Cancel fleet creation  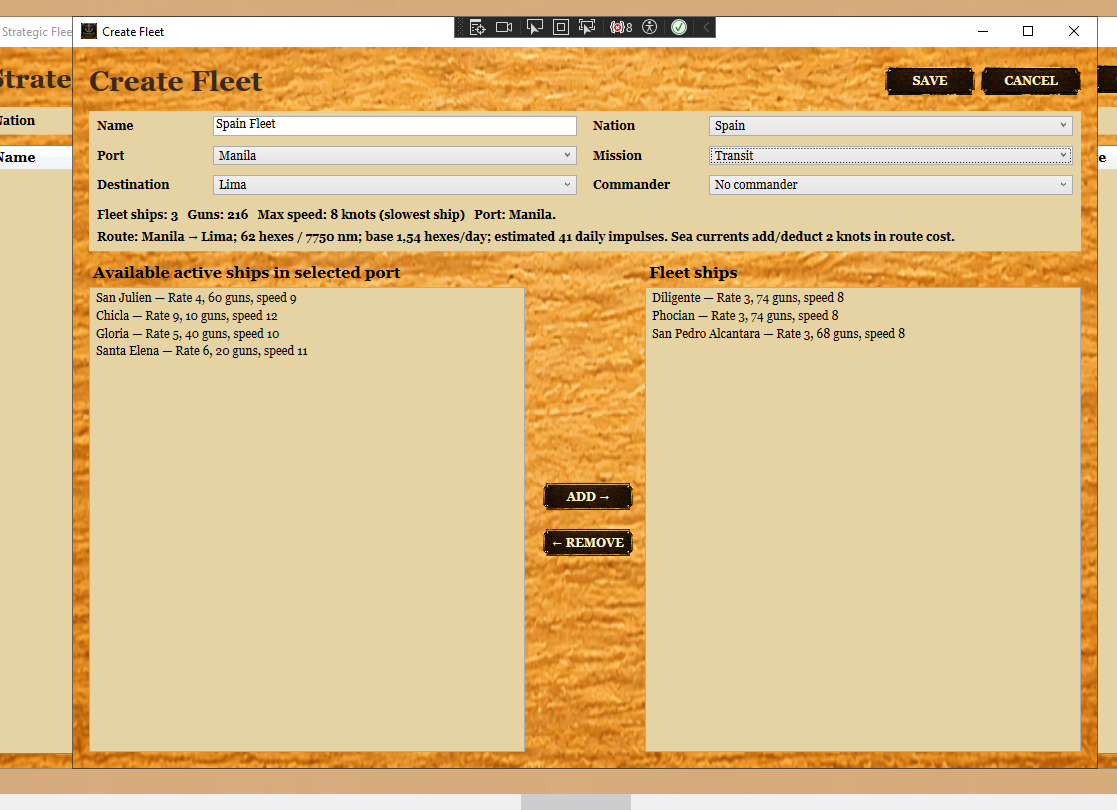tap(1031, 81)
